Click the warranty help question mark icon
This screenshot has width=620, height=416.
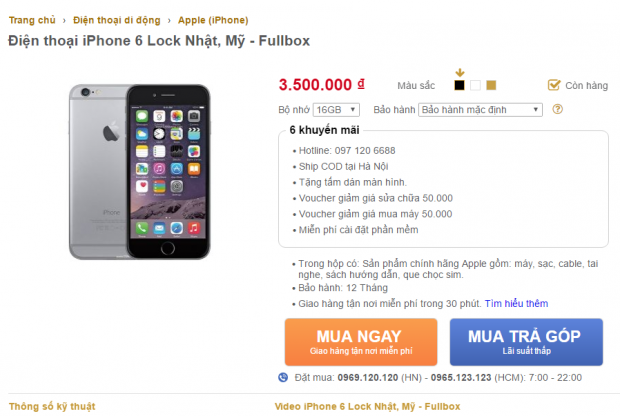tap(558, 109)
